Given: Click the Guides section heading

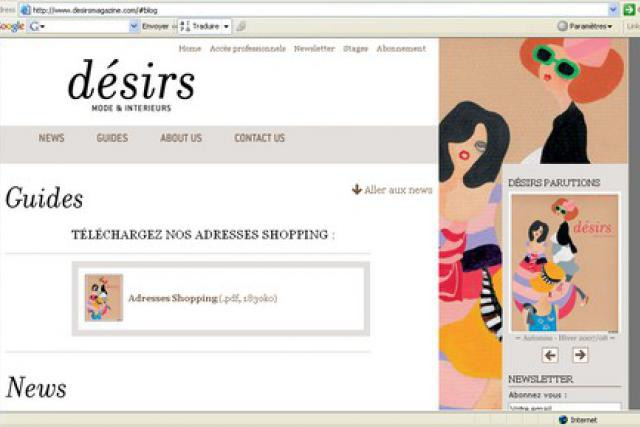Looking at the screenshot, I should [x=44, y=198].
